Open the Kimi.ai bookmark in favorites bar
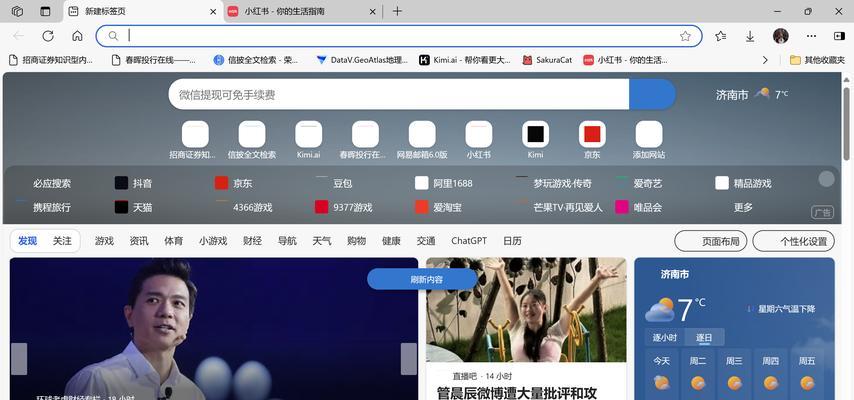Image resolution: width=854 pixels, height=400 pixels. tap(465, 60)
